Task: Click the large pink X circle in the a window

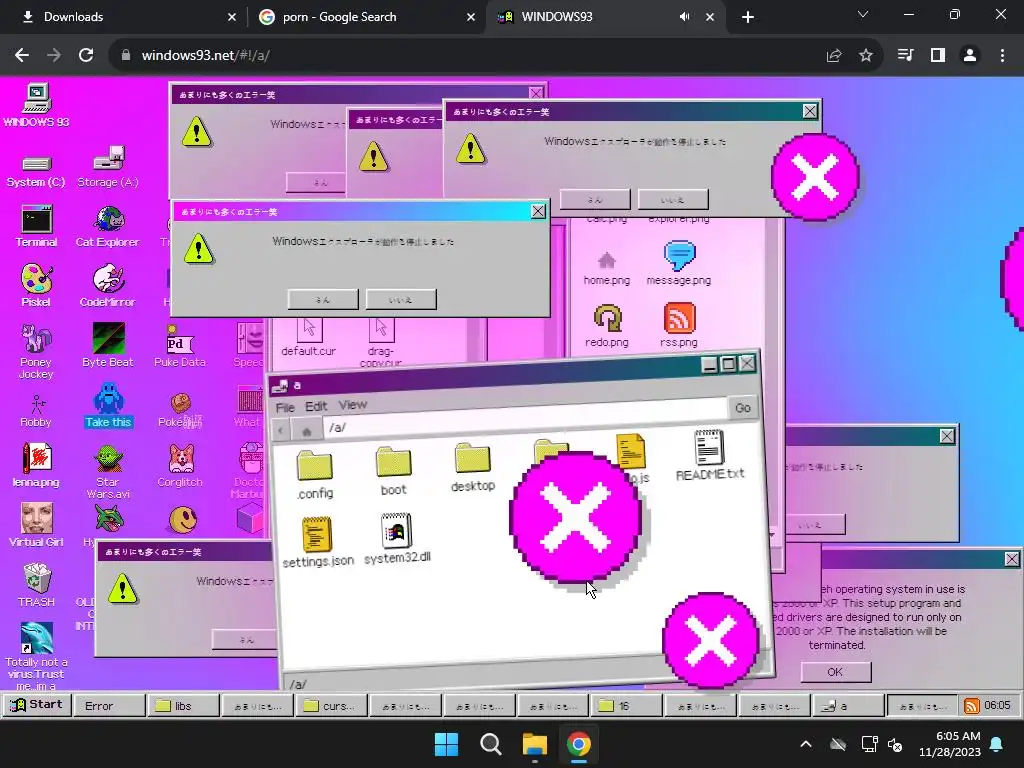Action: point(575,517)
